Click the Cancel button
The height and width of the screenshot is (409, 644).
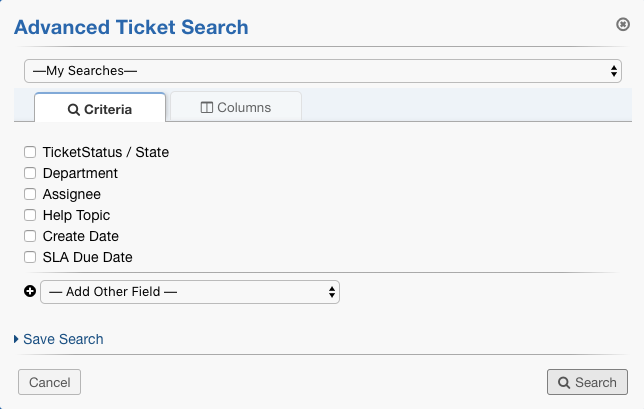point(49,382)
